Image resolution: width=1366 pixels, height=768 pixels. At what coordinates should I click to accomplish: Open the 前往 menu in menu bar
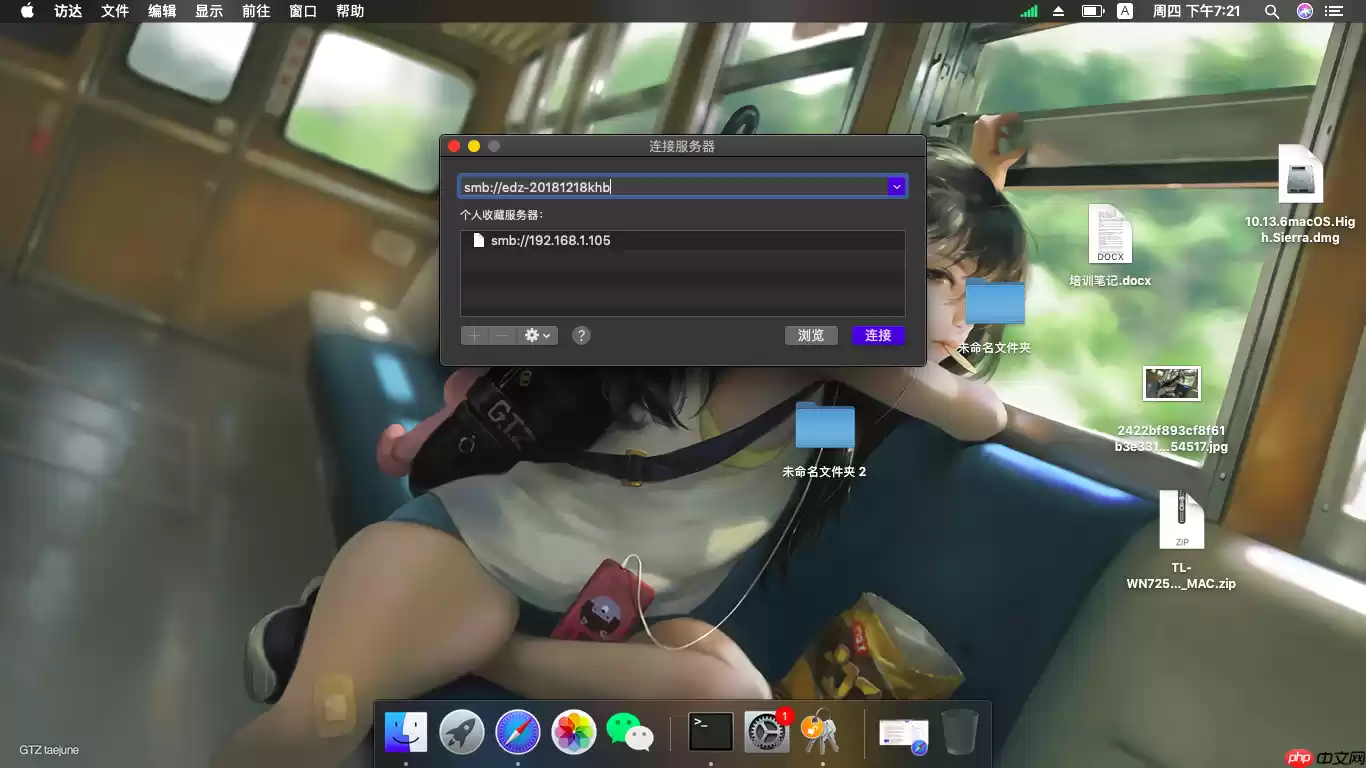pyautogui.click(x=255, y=11)
